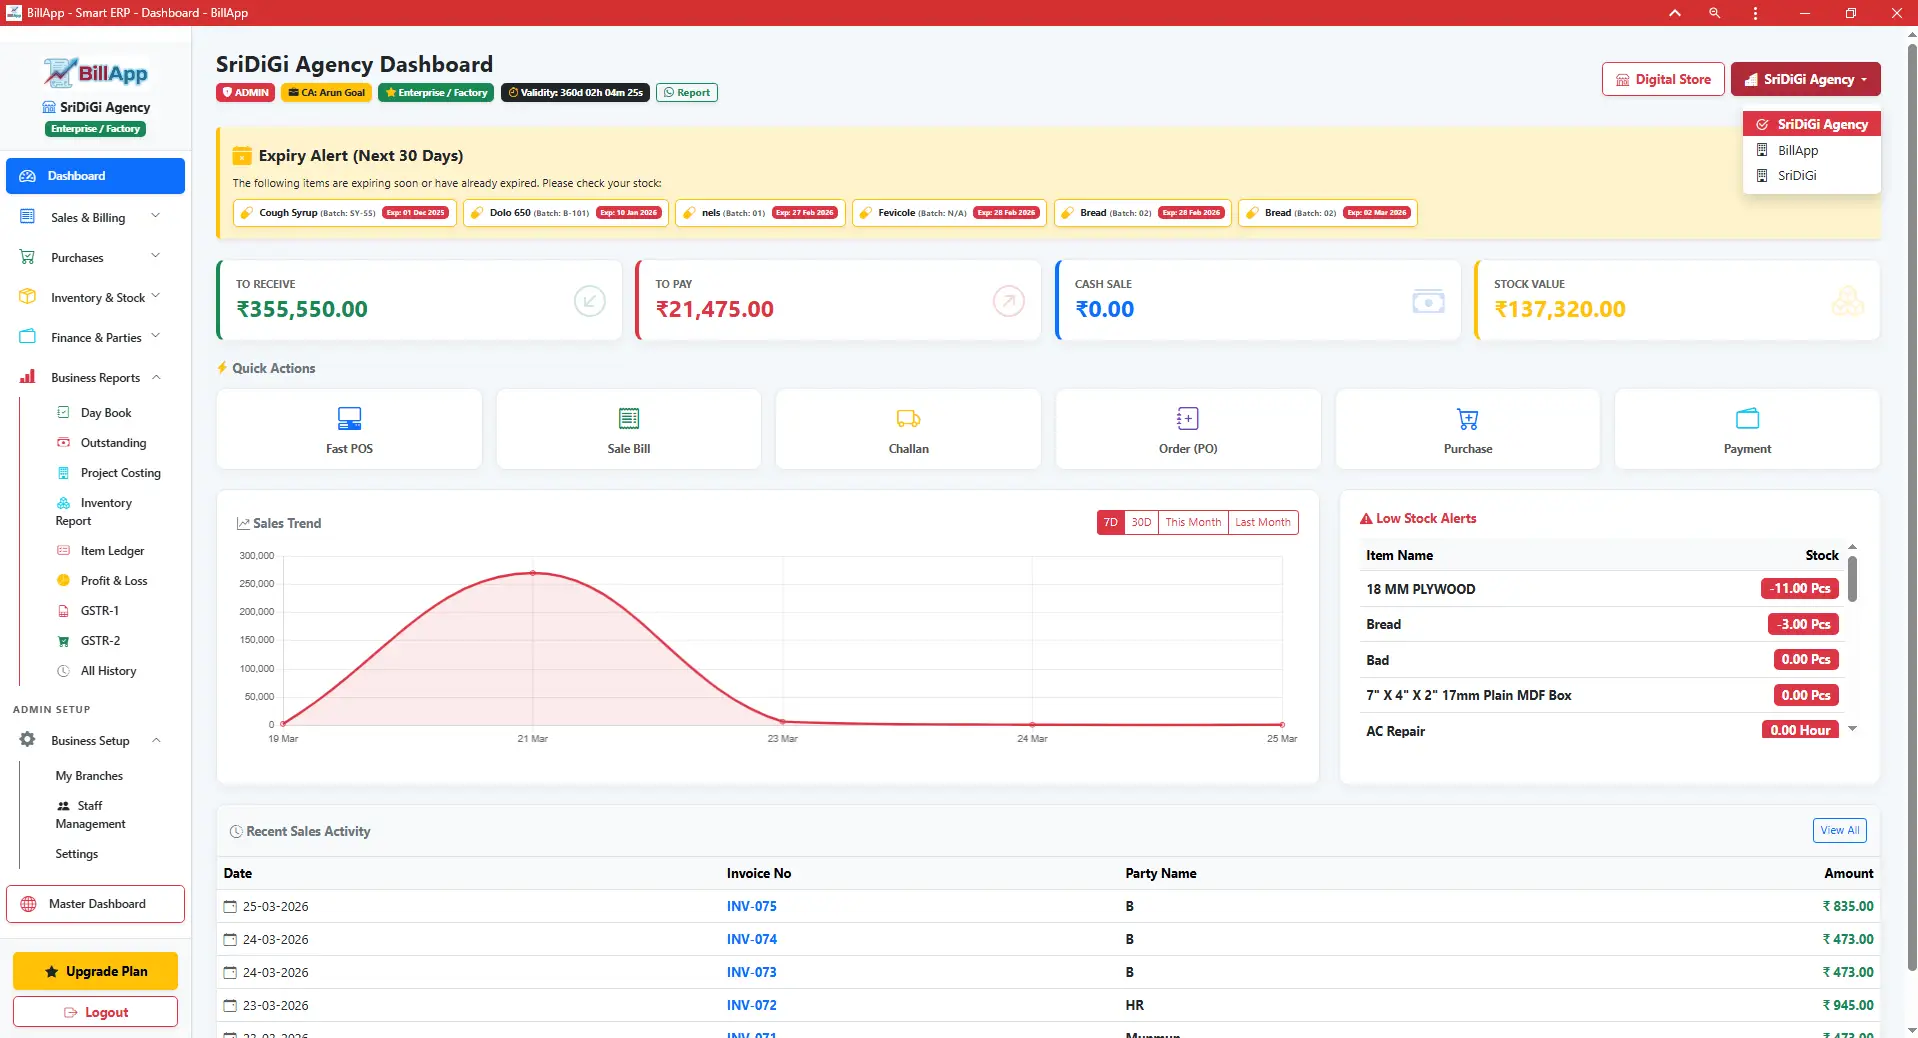Image resolution: width=1918 pixels, height=1038 pixels.
Task: Open the Fast POS quick action
Action: (348, 429)
